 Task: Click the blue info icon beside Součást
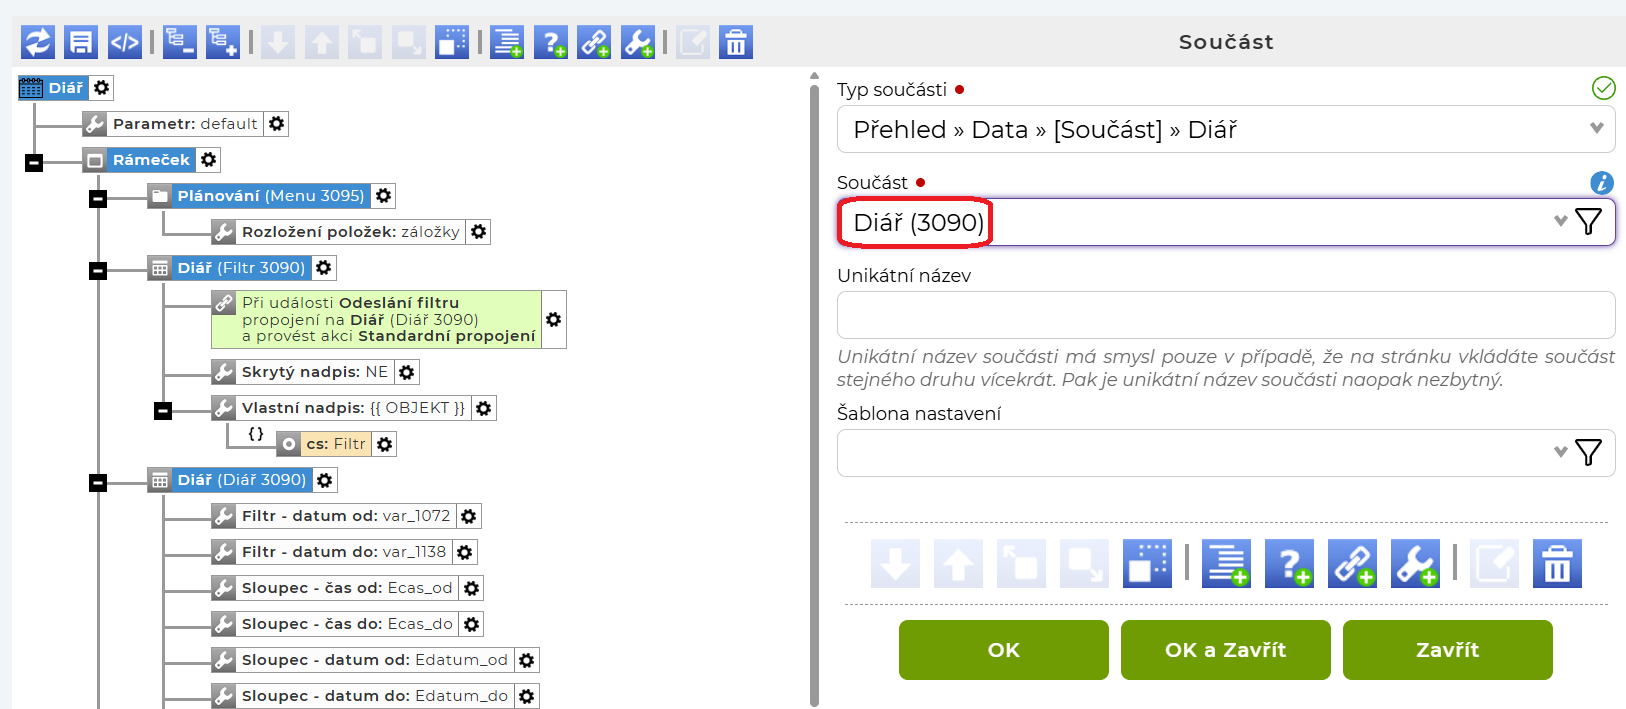pos(1602,183)
